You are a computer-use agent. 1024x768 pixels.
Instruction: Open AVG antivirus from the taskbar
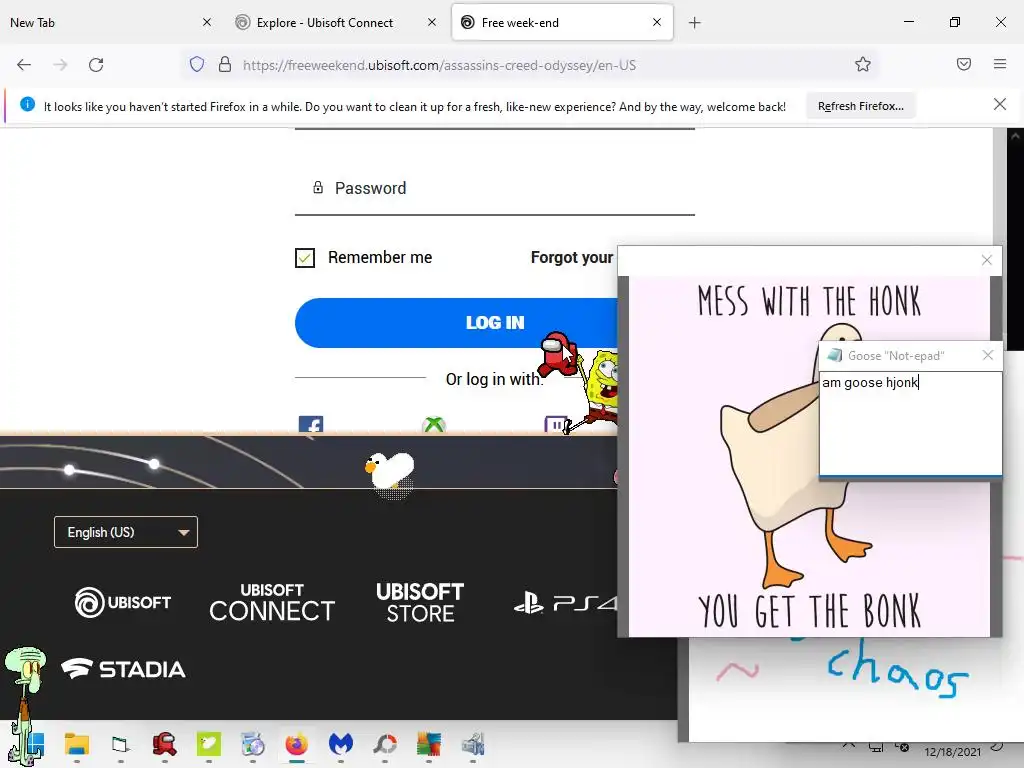429,744
